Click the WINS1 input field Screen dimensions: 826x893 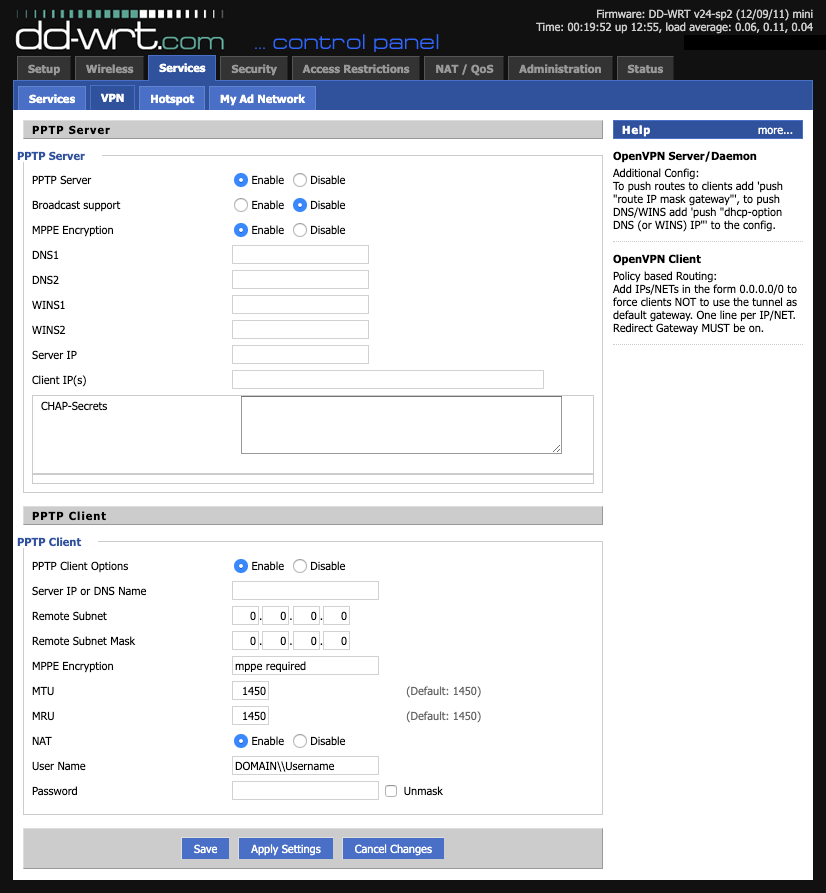(x=300, y=305)
